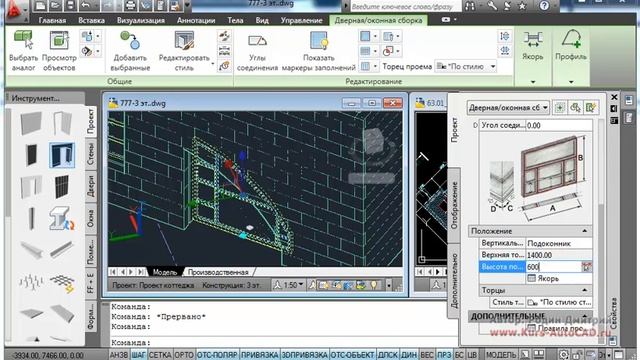The height and width of the screenshot is (360, 640).
Task: Select the door tool in the palette
Action: [62, 122]
